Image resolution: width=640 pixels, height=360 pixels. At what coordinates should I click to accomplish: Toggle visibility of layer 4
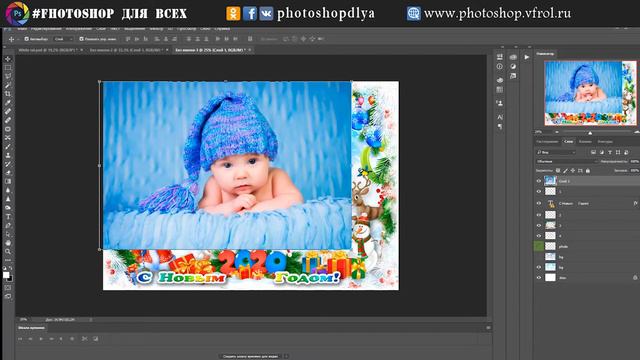pos(539,236)
